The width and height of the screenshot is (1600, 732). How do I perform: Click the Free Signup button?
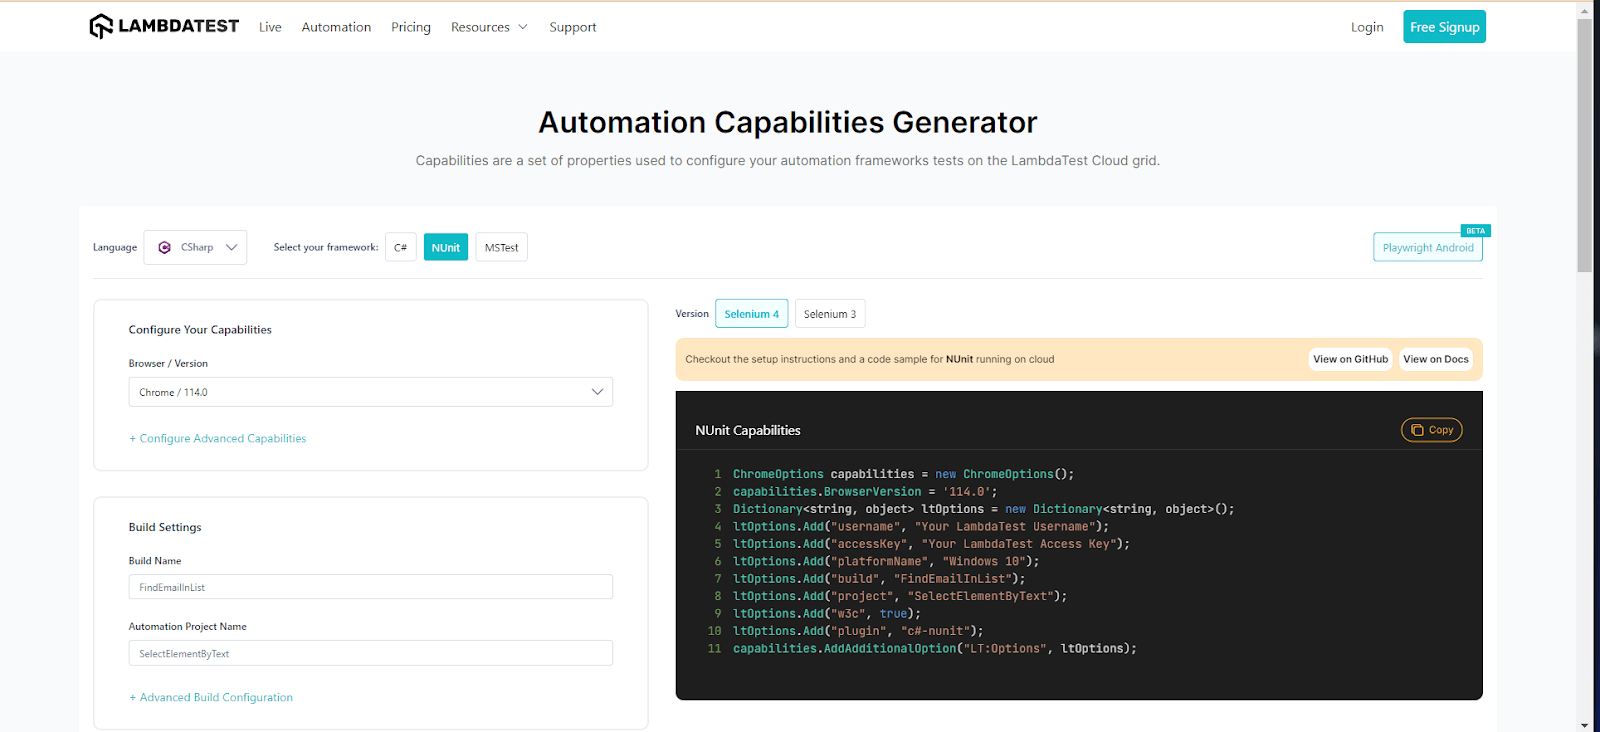[1444, 27]
